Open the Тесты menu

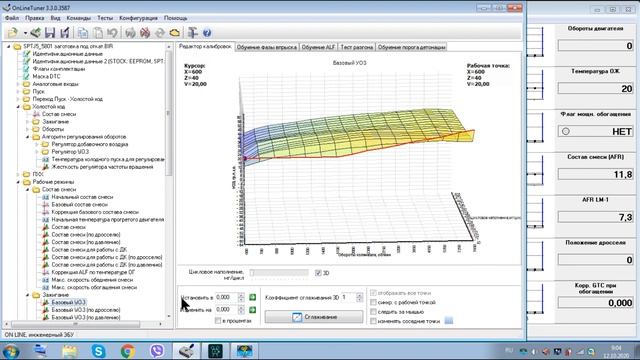[105, 18]
